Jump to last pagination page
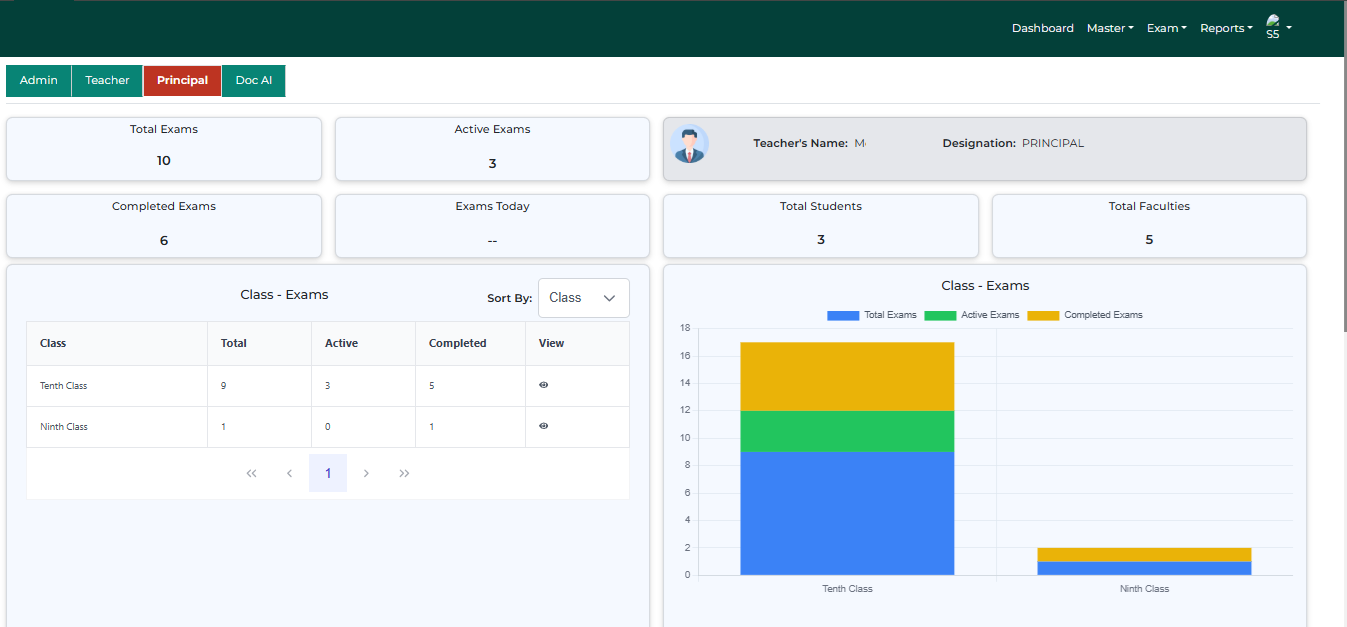Viewport: 1347px width, 627px height. (x=404, y=473)
